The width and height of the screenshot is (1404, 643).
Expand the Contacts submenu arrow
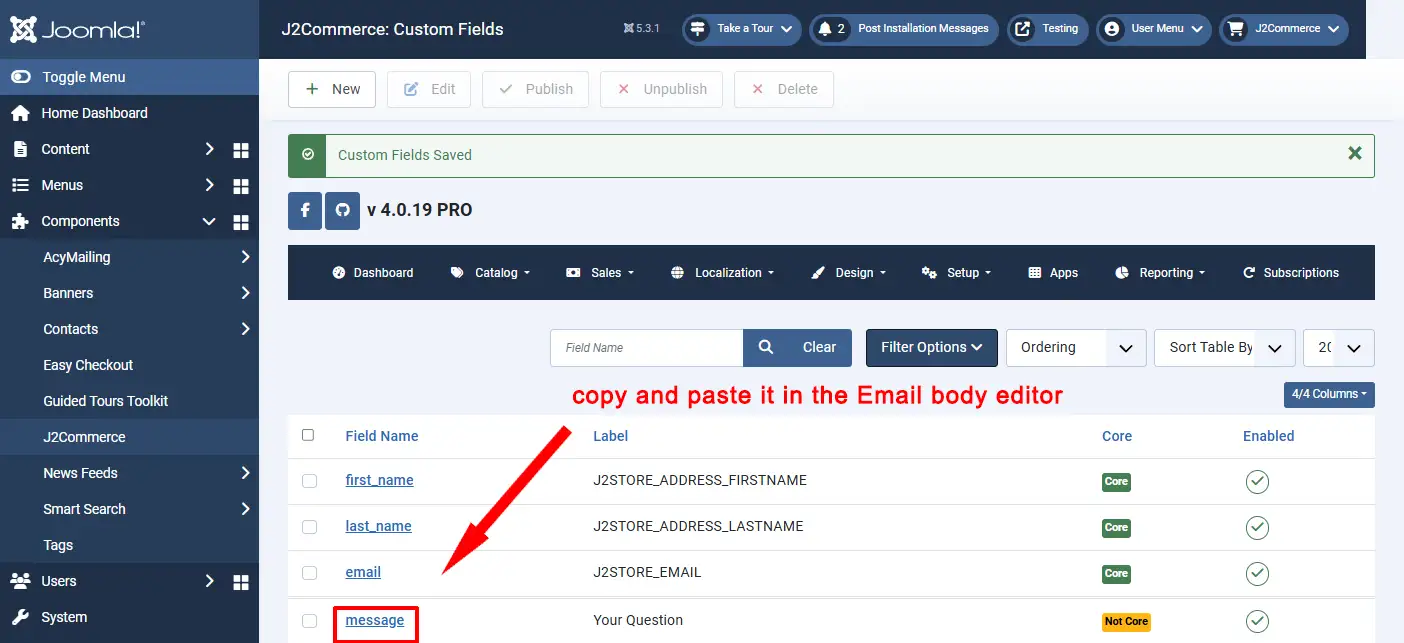tap(245, 329)
